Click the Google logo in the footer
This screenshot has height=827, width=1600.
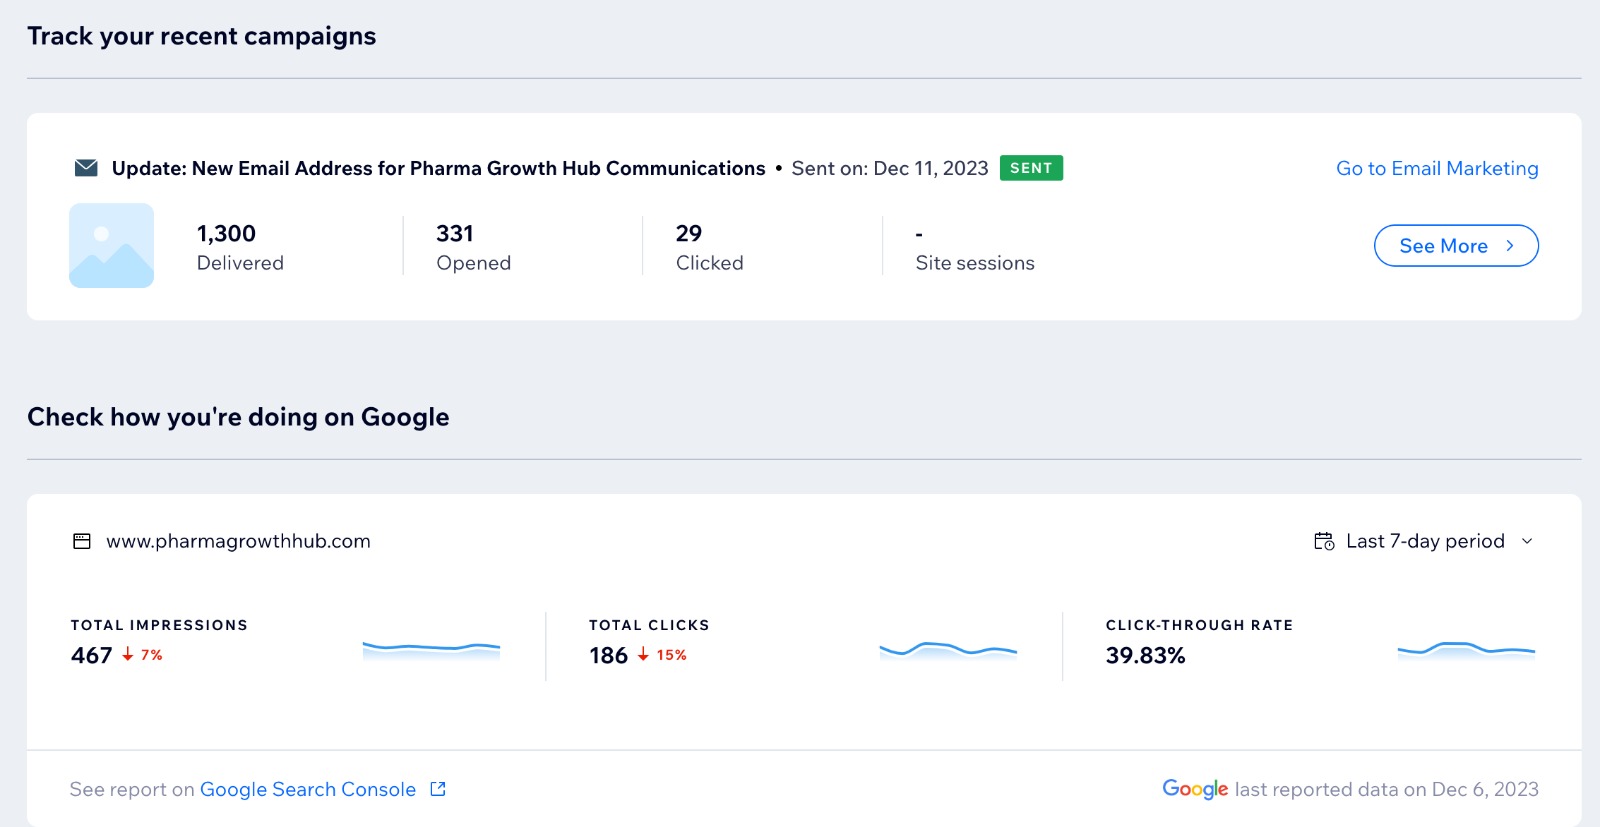(x=1194, y=789)
